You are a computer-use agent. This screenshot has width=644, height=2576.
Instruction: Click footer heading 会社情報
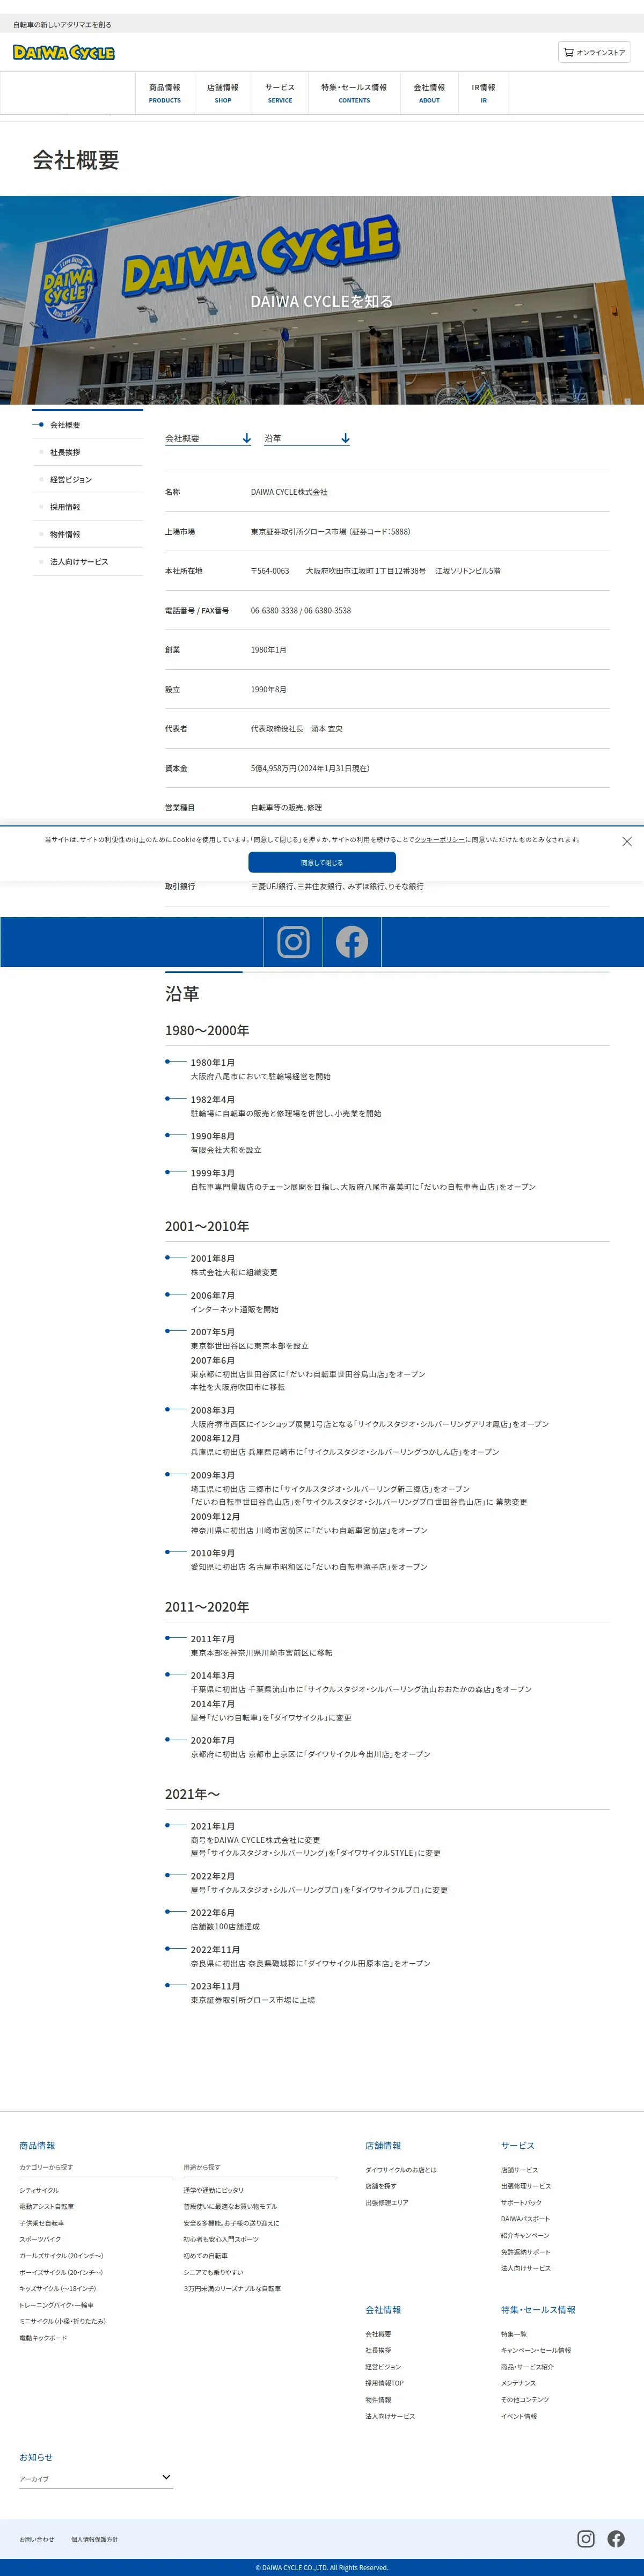point(383,2309)
